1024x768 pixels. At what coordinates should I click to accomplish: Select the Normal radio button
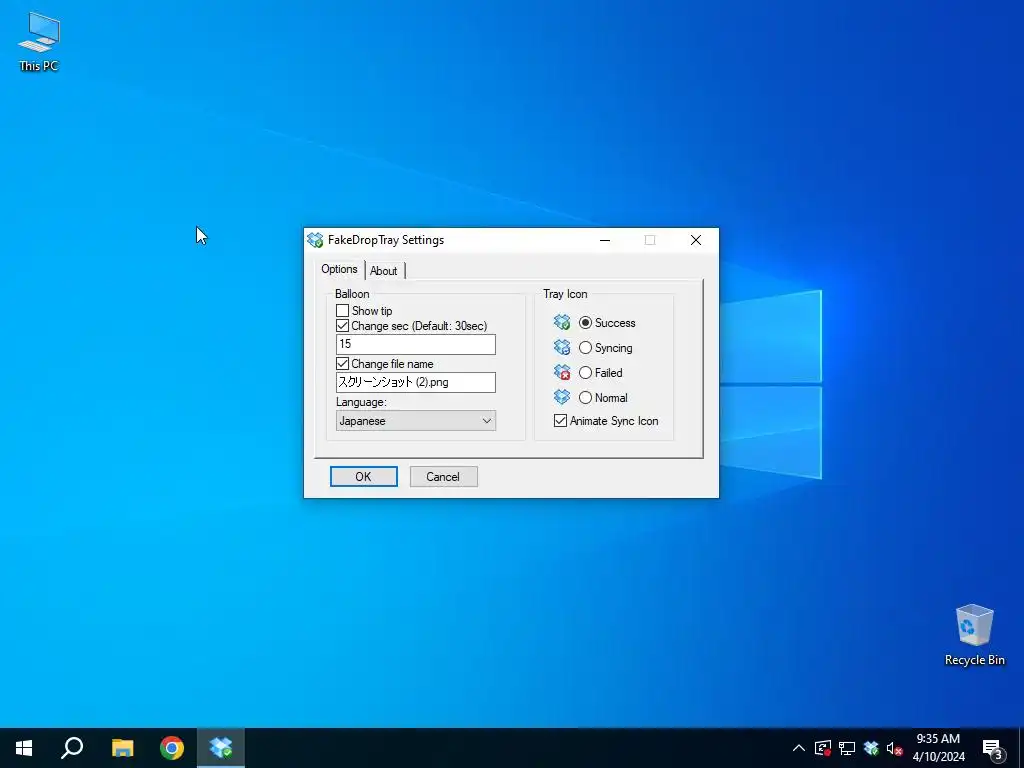tap(585, 397)
